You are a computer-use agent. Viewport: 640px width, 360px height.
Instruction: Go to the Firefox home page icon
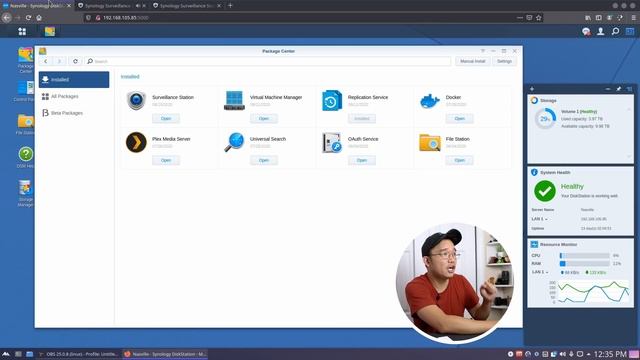pos(39,18)
